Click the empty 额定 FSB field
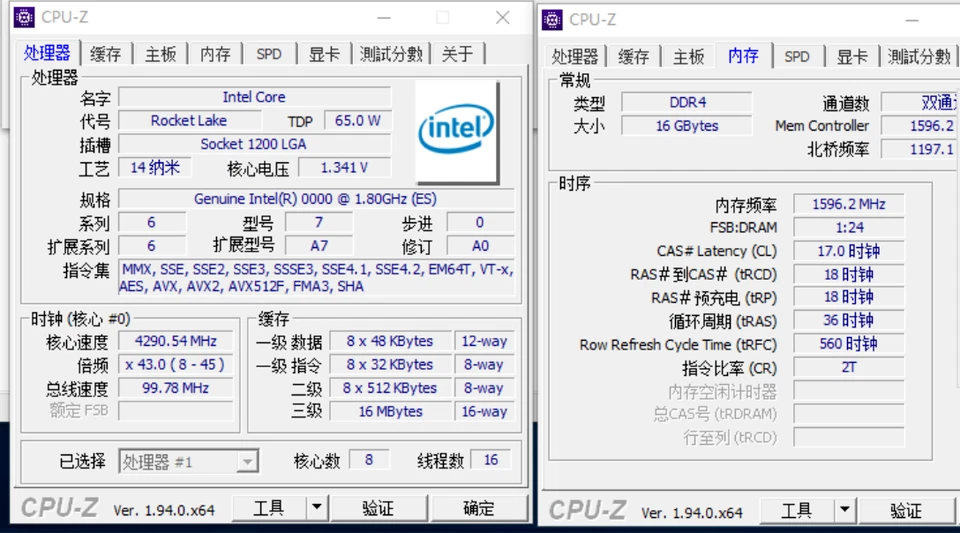 pos(176,411)
